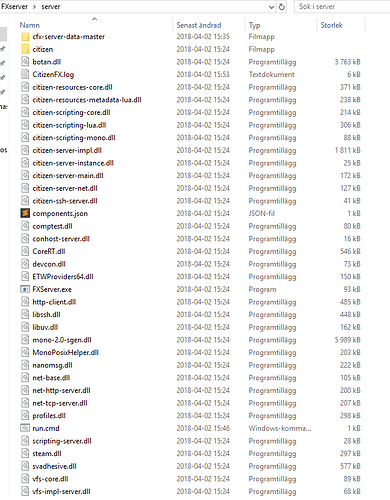The image size is (390, 500).
Task: Sort by Senast ändrad column
Action: point(199,25)
